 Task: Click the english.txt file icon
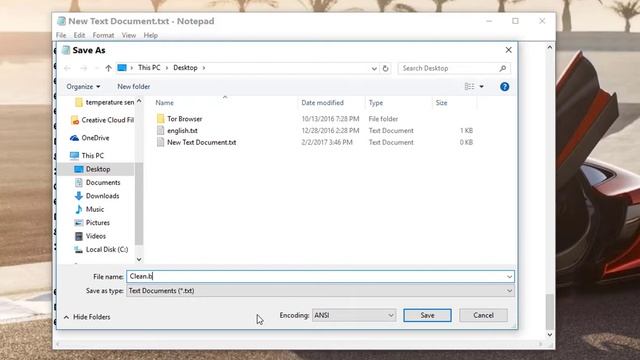pyautogui.click(x=160, y=131)
